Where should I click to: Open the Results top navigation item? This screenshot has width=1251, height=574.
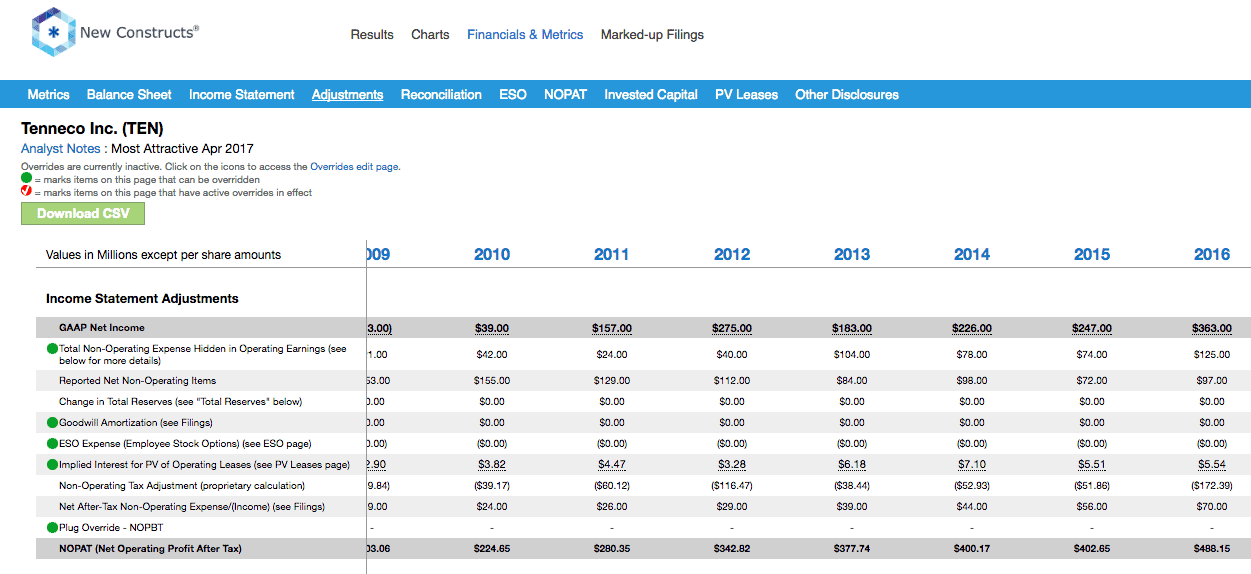(x=372, y=35)
